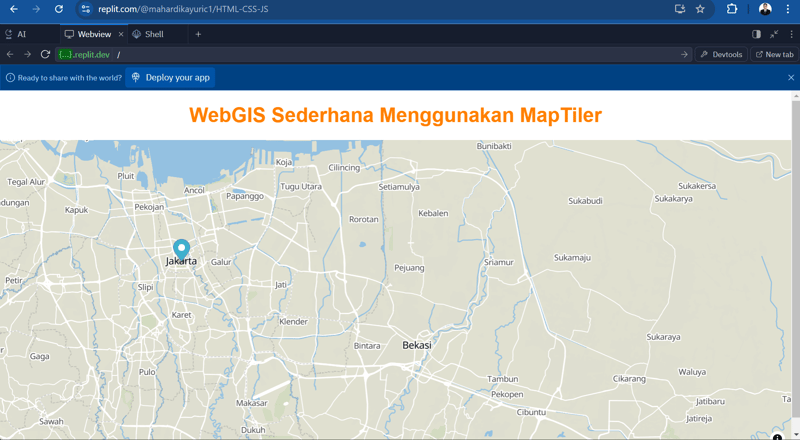This screenshot has width=800, height=440.
Task: Bookmark this page with the star
Action: point(700,9)
